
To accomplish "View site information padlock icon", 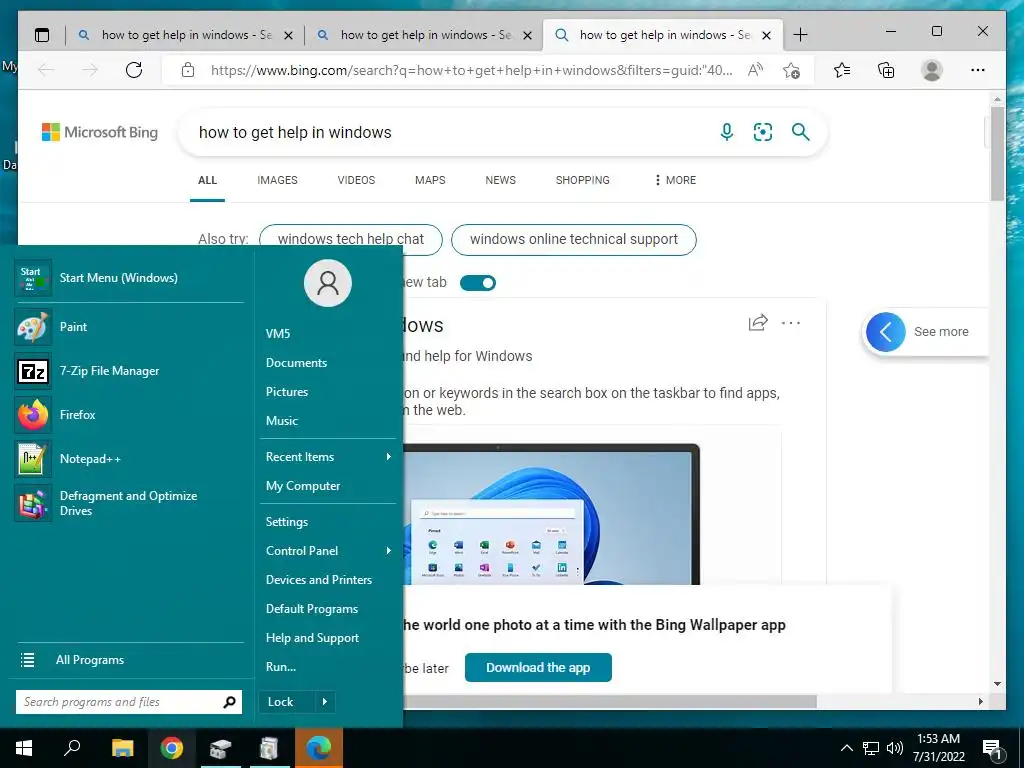I will (x=188, y=70).
